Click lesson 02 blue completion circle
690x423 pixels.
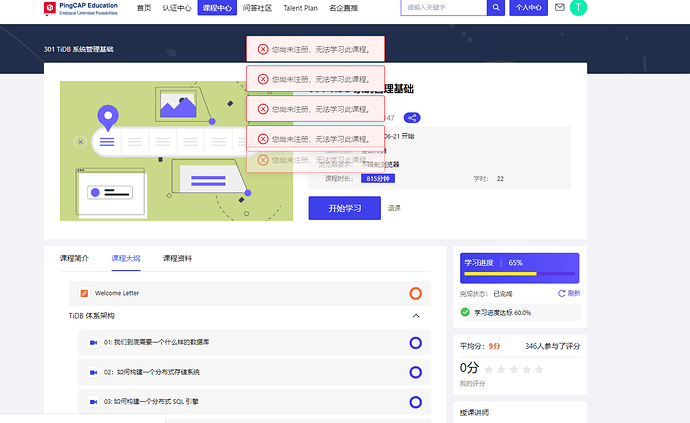coord(415,372)
